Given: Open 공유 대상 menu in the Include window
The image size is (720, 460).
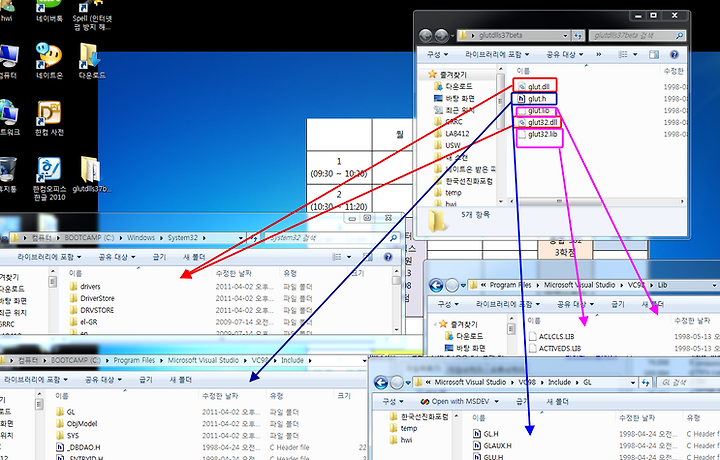Looking at the screenshot, I should (103, 380).
